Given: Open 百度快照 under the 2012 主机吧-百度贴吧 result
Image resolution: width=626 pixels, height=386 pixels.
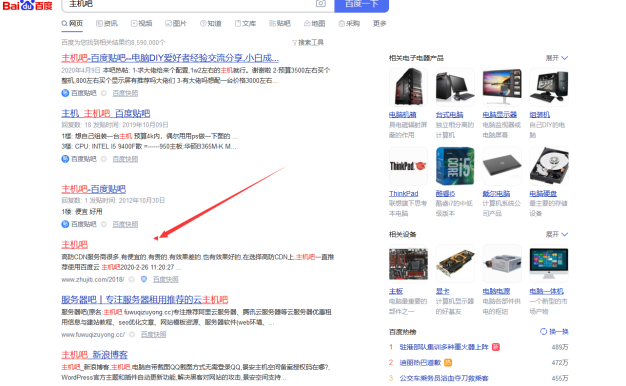Looking at the screenshot, I should [125, 224].
